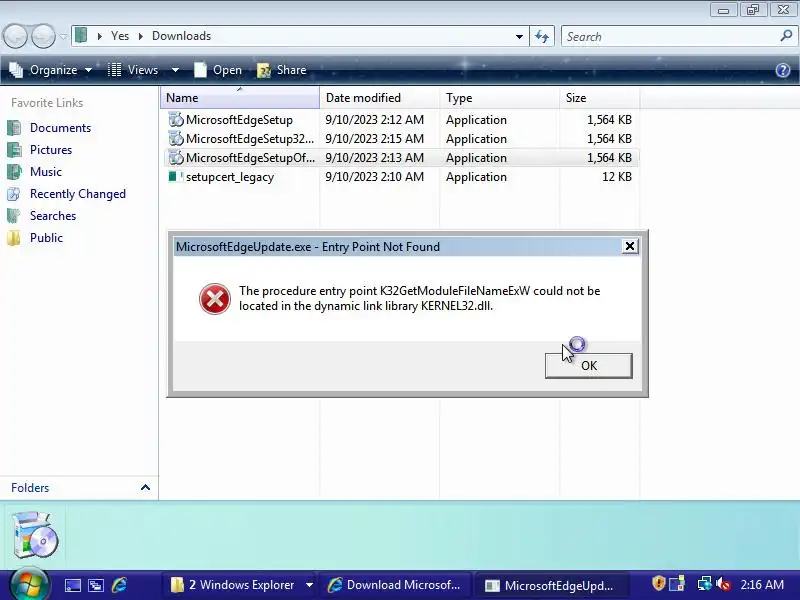Image resolution: width=800 pixels, height=600 pixels.
Task: Click the Refresh button beside address bar
Action: tap(542, 36)
